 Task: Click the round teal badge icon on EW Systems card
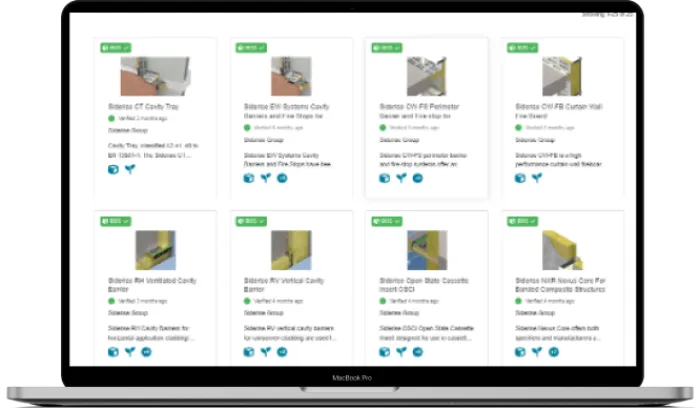(x=282, y=178)
